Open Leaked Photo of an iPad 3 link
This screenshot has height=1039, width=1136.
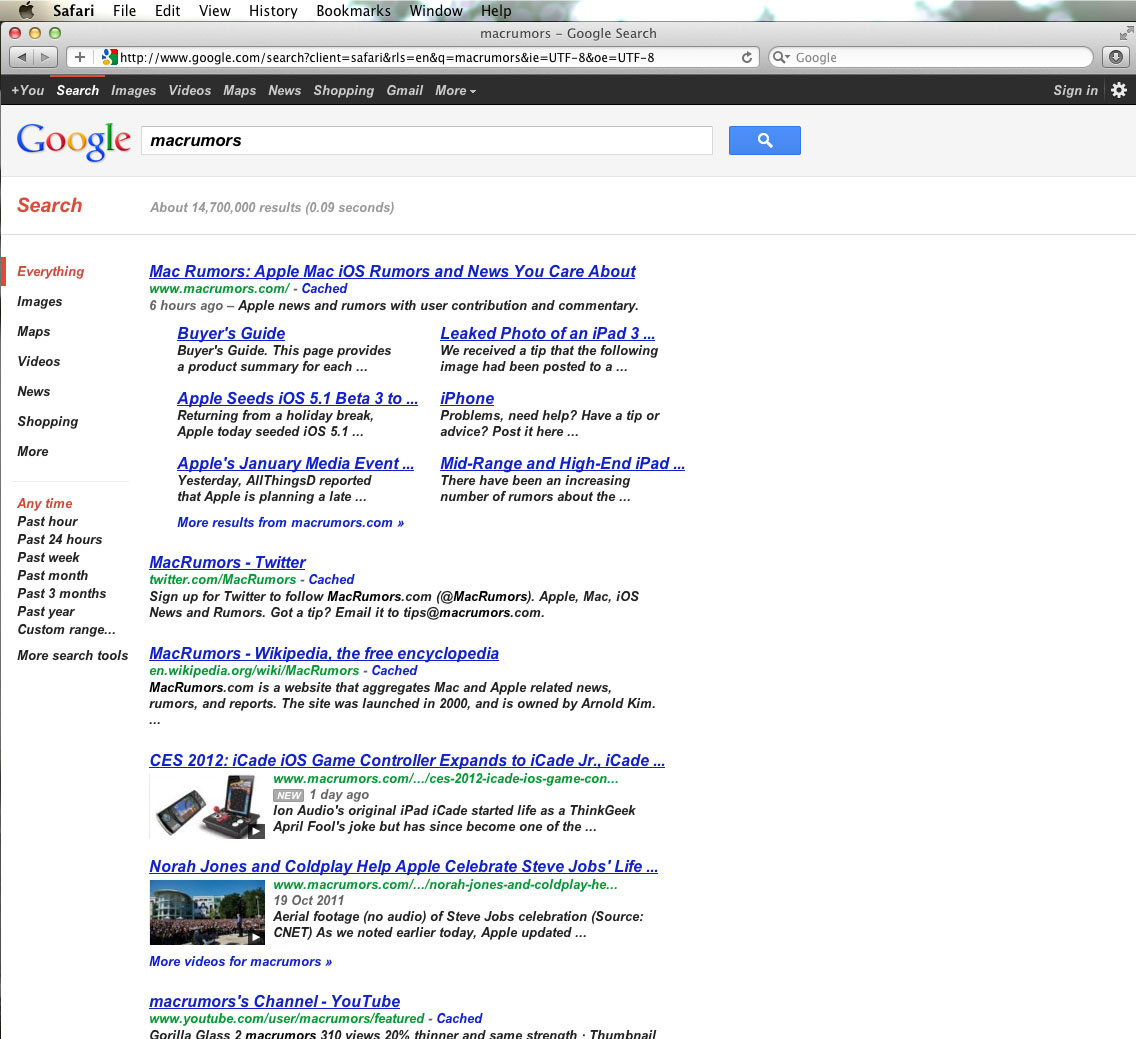tap(548, 333)
